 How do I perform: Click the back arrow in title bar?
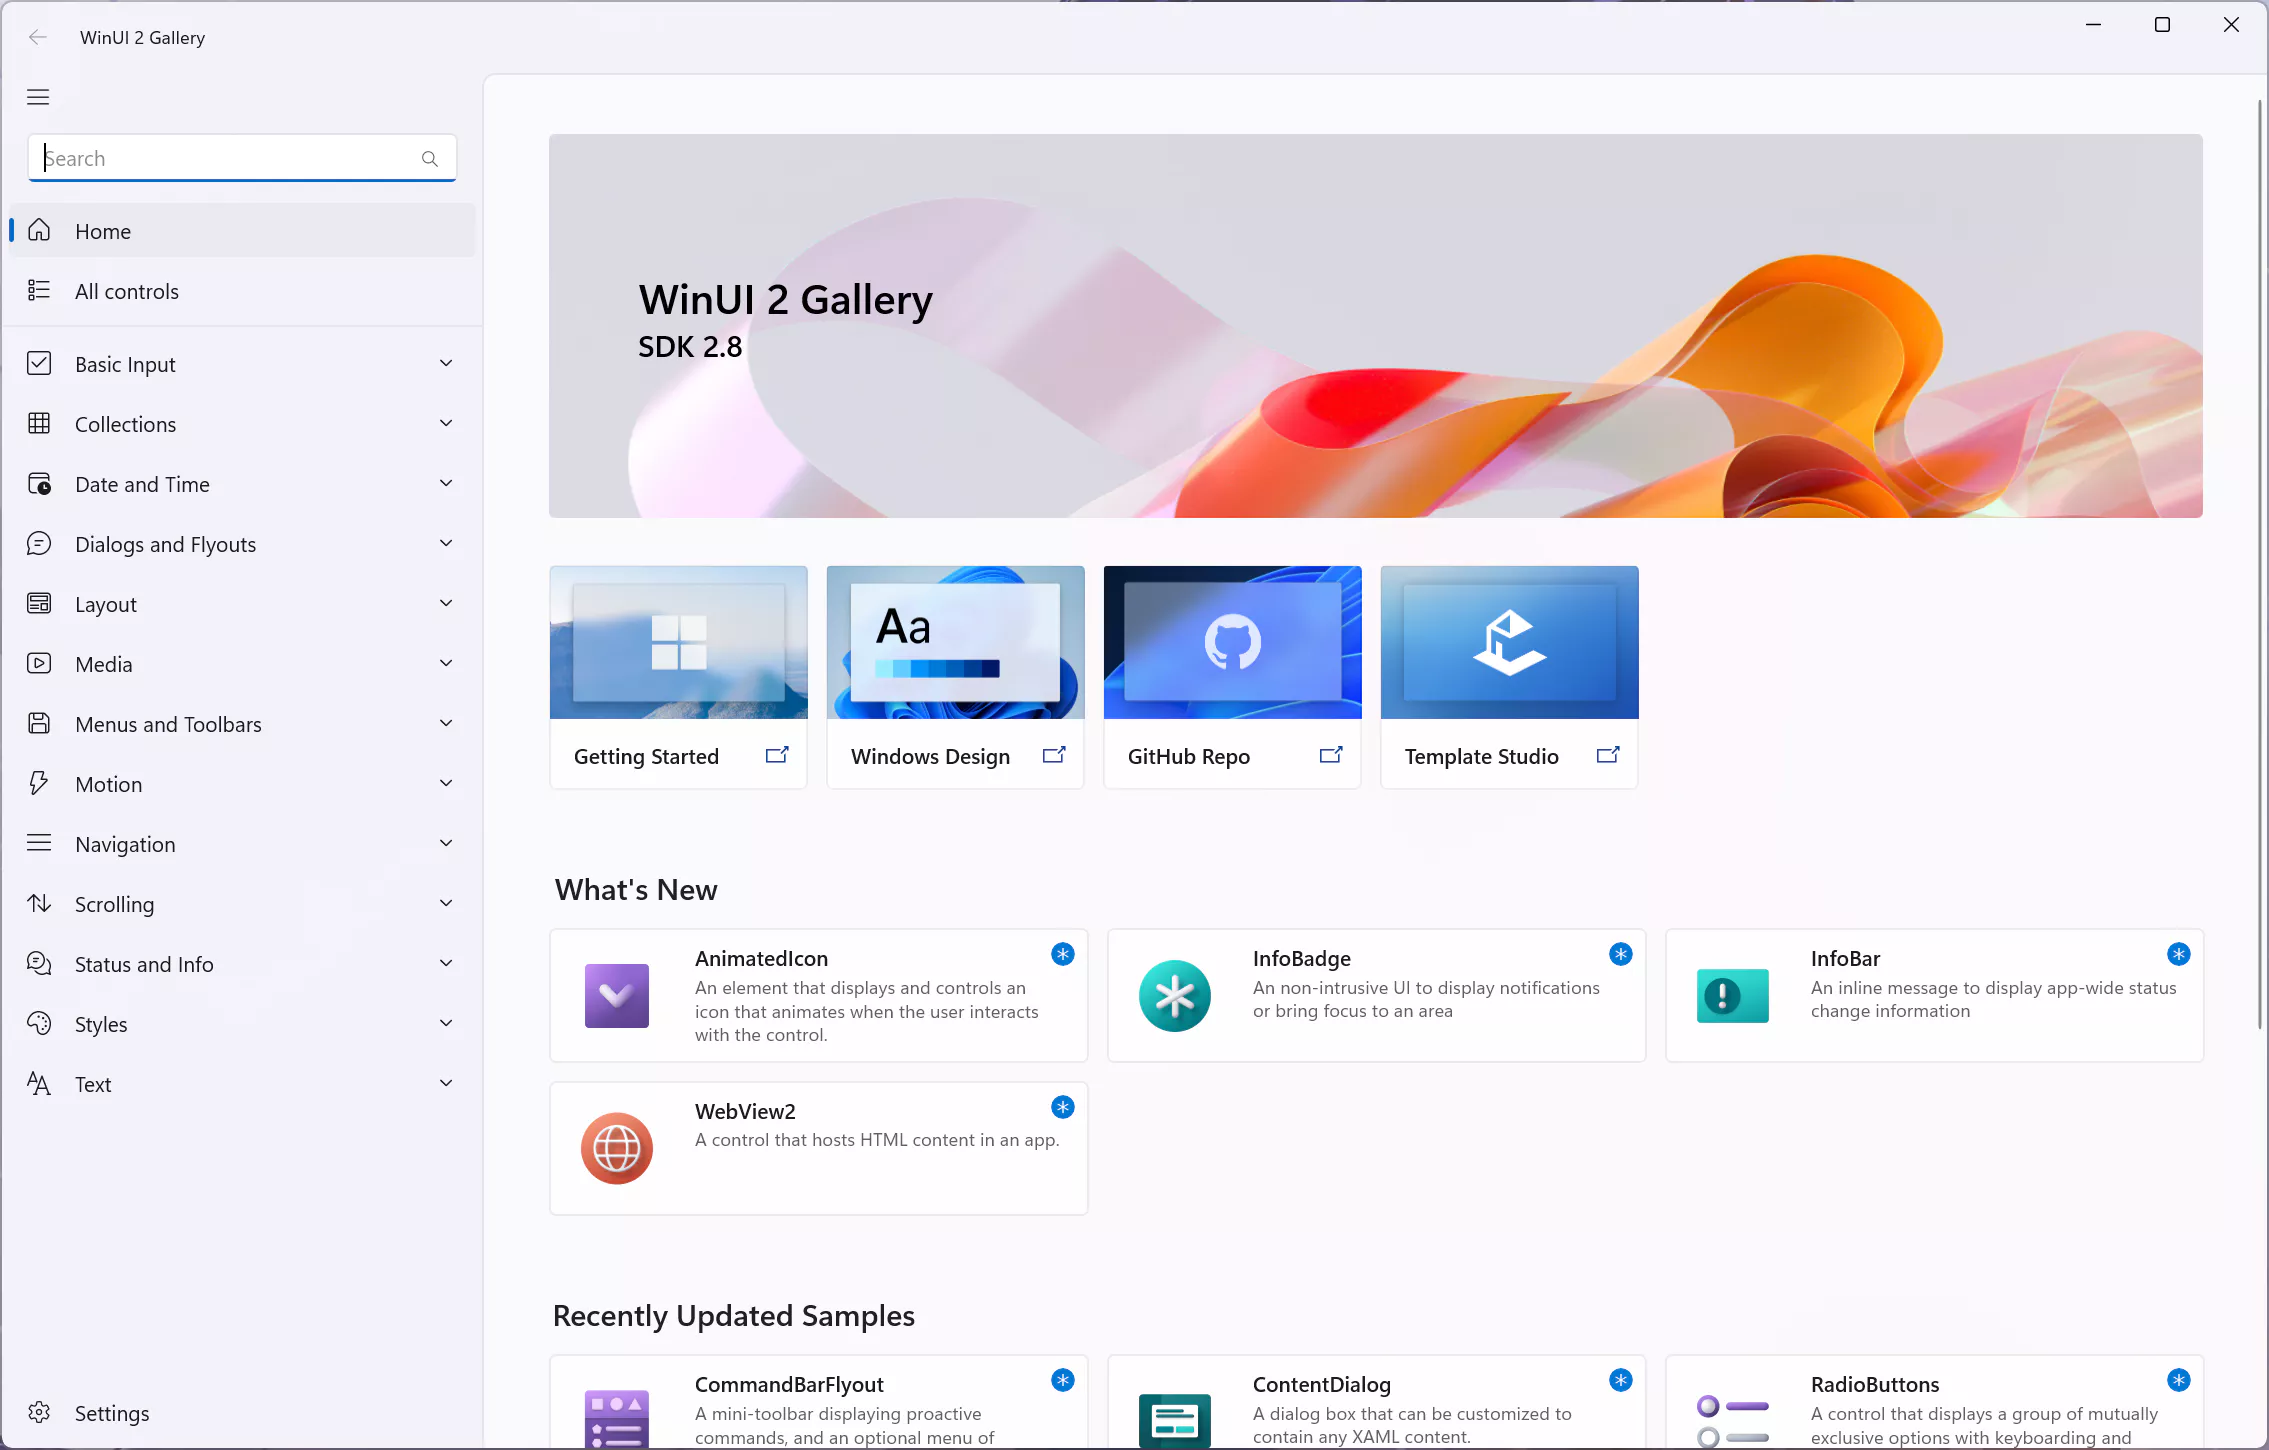point(38,38)
